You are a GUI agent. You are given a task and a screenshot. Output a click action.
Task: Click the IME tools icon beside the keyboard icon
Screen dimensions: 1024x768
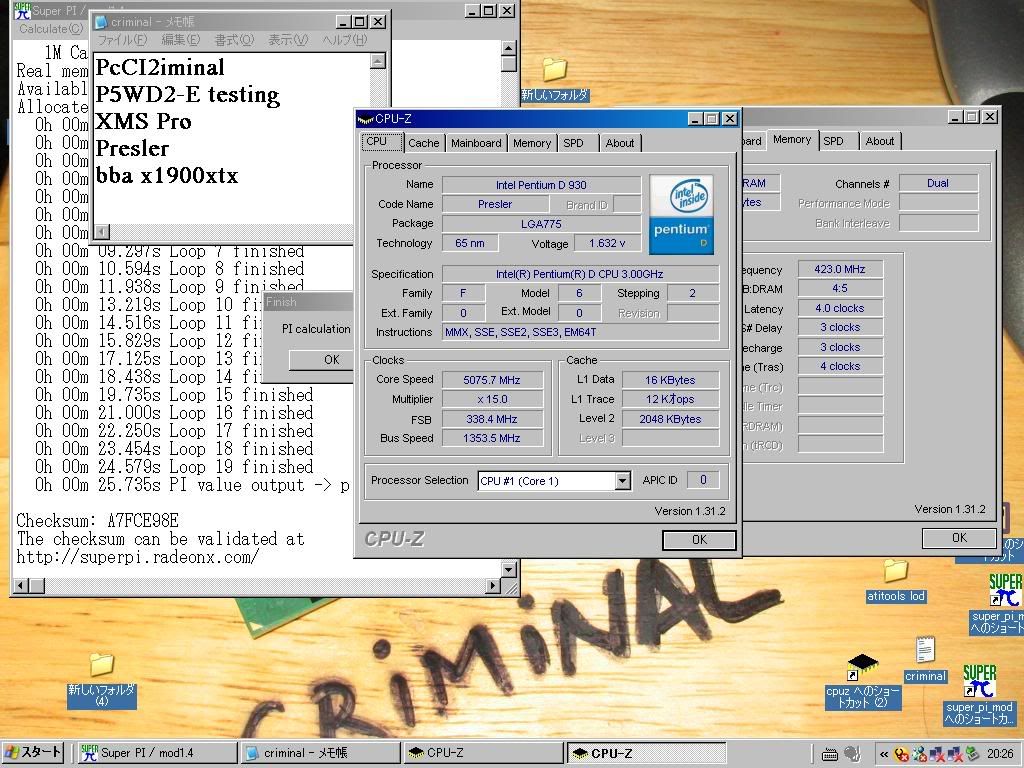click(852, 754)
